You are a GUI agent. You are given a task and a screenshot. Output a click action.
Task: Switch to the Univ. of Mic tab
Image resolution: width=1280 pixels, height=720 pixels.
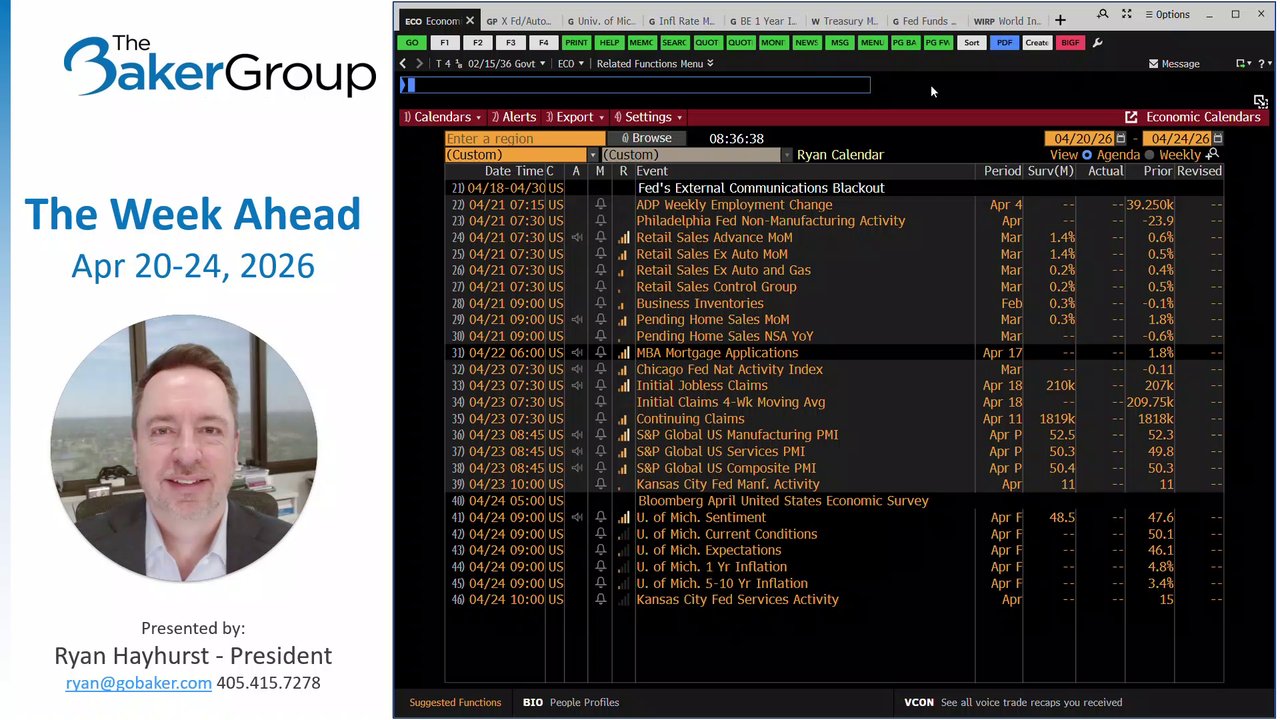point(600,21)
